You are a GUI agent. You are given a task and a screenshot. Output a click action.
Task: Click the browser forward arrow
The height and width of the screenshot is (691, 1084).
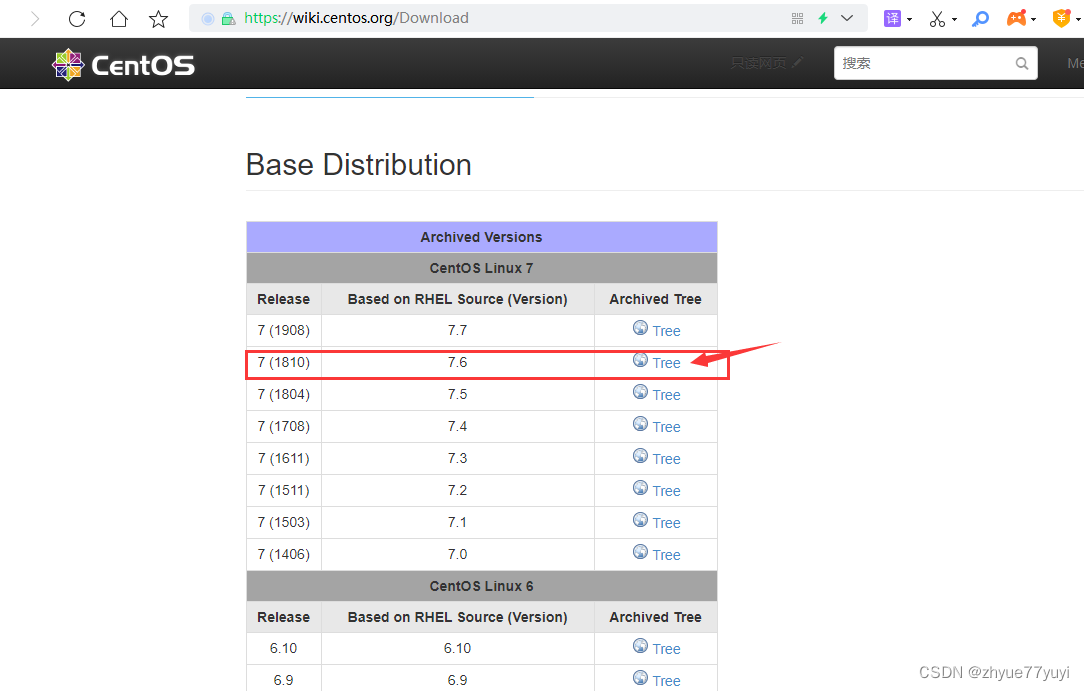(35, 19)
